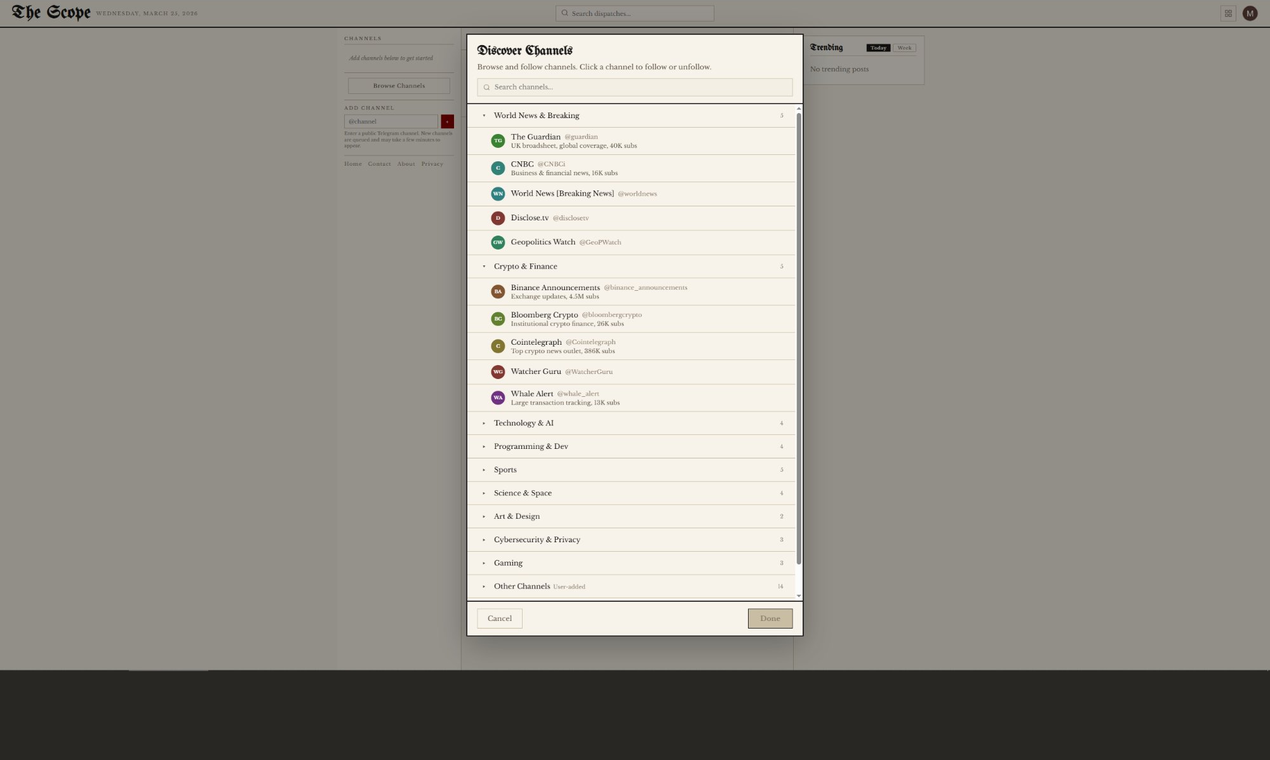Follow Bloomberg Crypto channel name
The image size is (1270, 760).
pos(544,315)
